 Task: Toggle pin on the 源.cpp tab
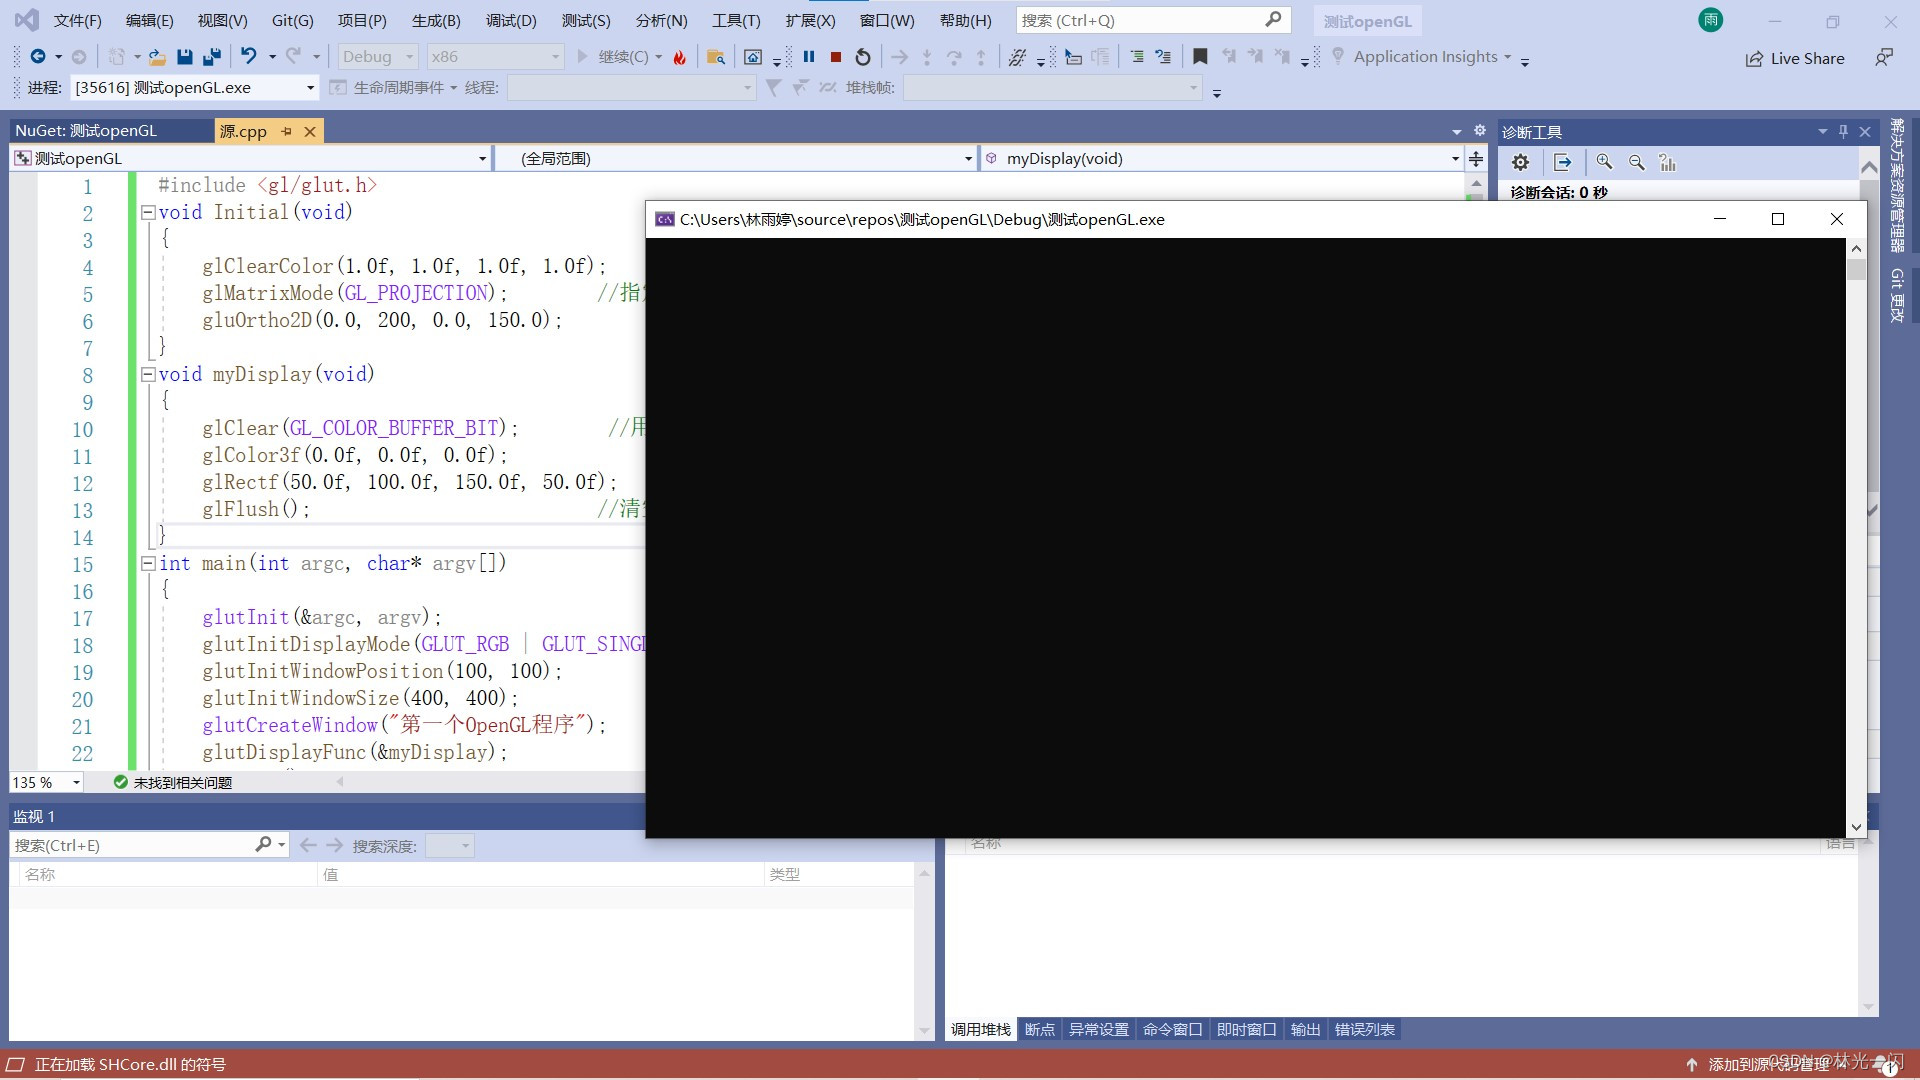tap(287, 131)
